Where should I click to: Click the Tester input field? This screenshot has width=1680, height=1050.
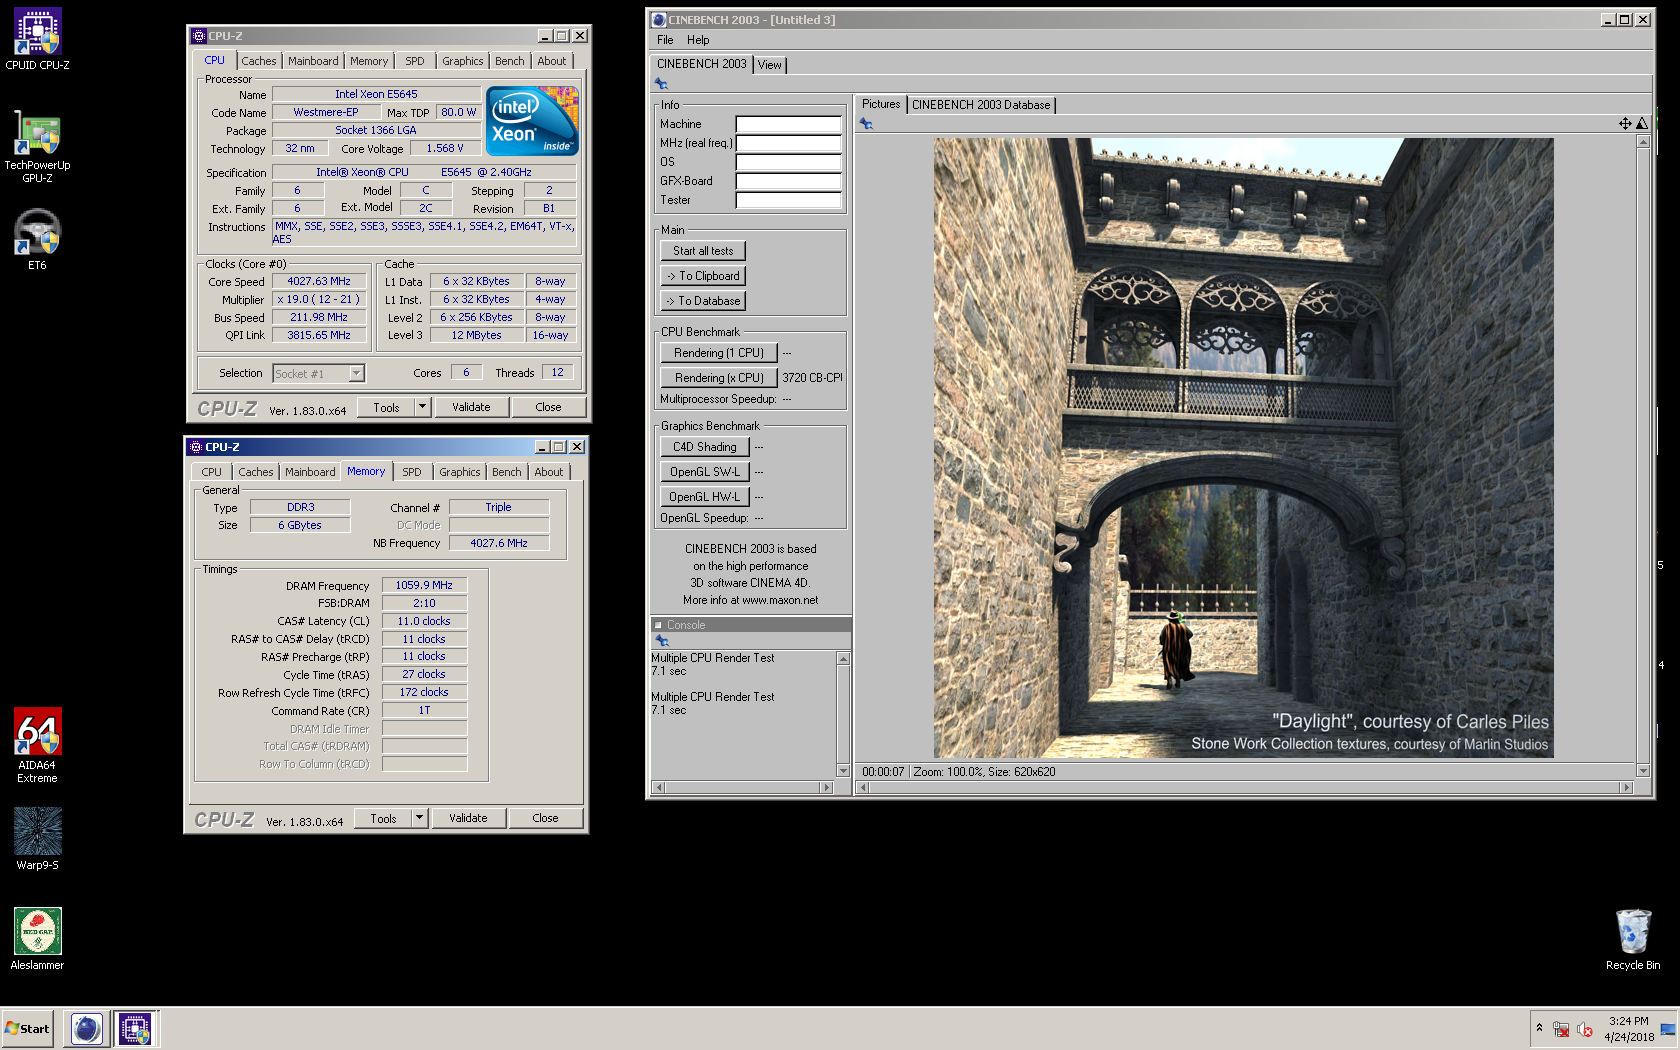click(788, 200)
